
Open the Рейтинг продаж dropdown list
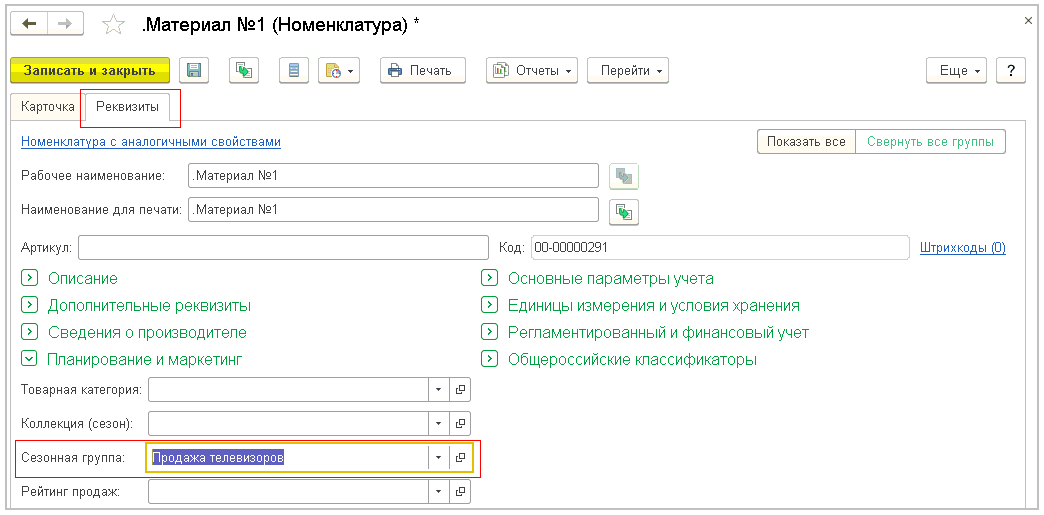pyautogui.click(x=438, y=491)
